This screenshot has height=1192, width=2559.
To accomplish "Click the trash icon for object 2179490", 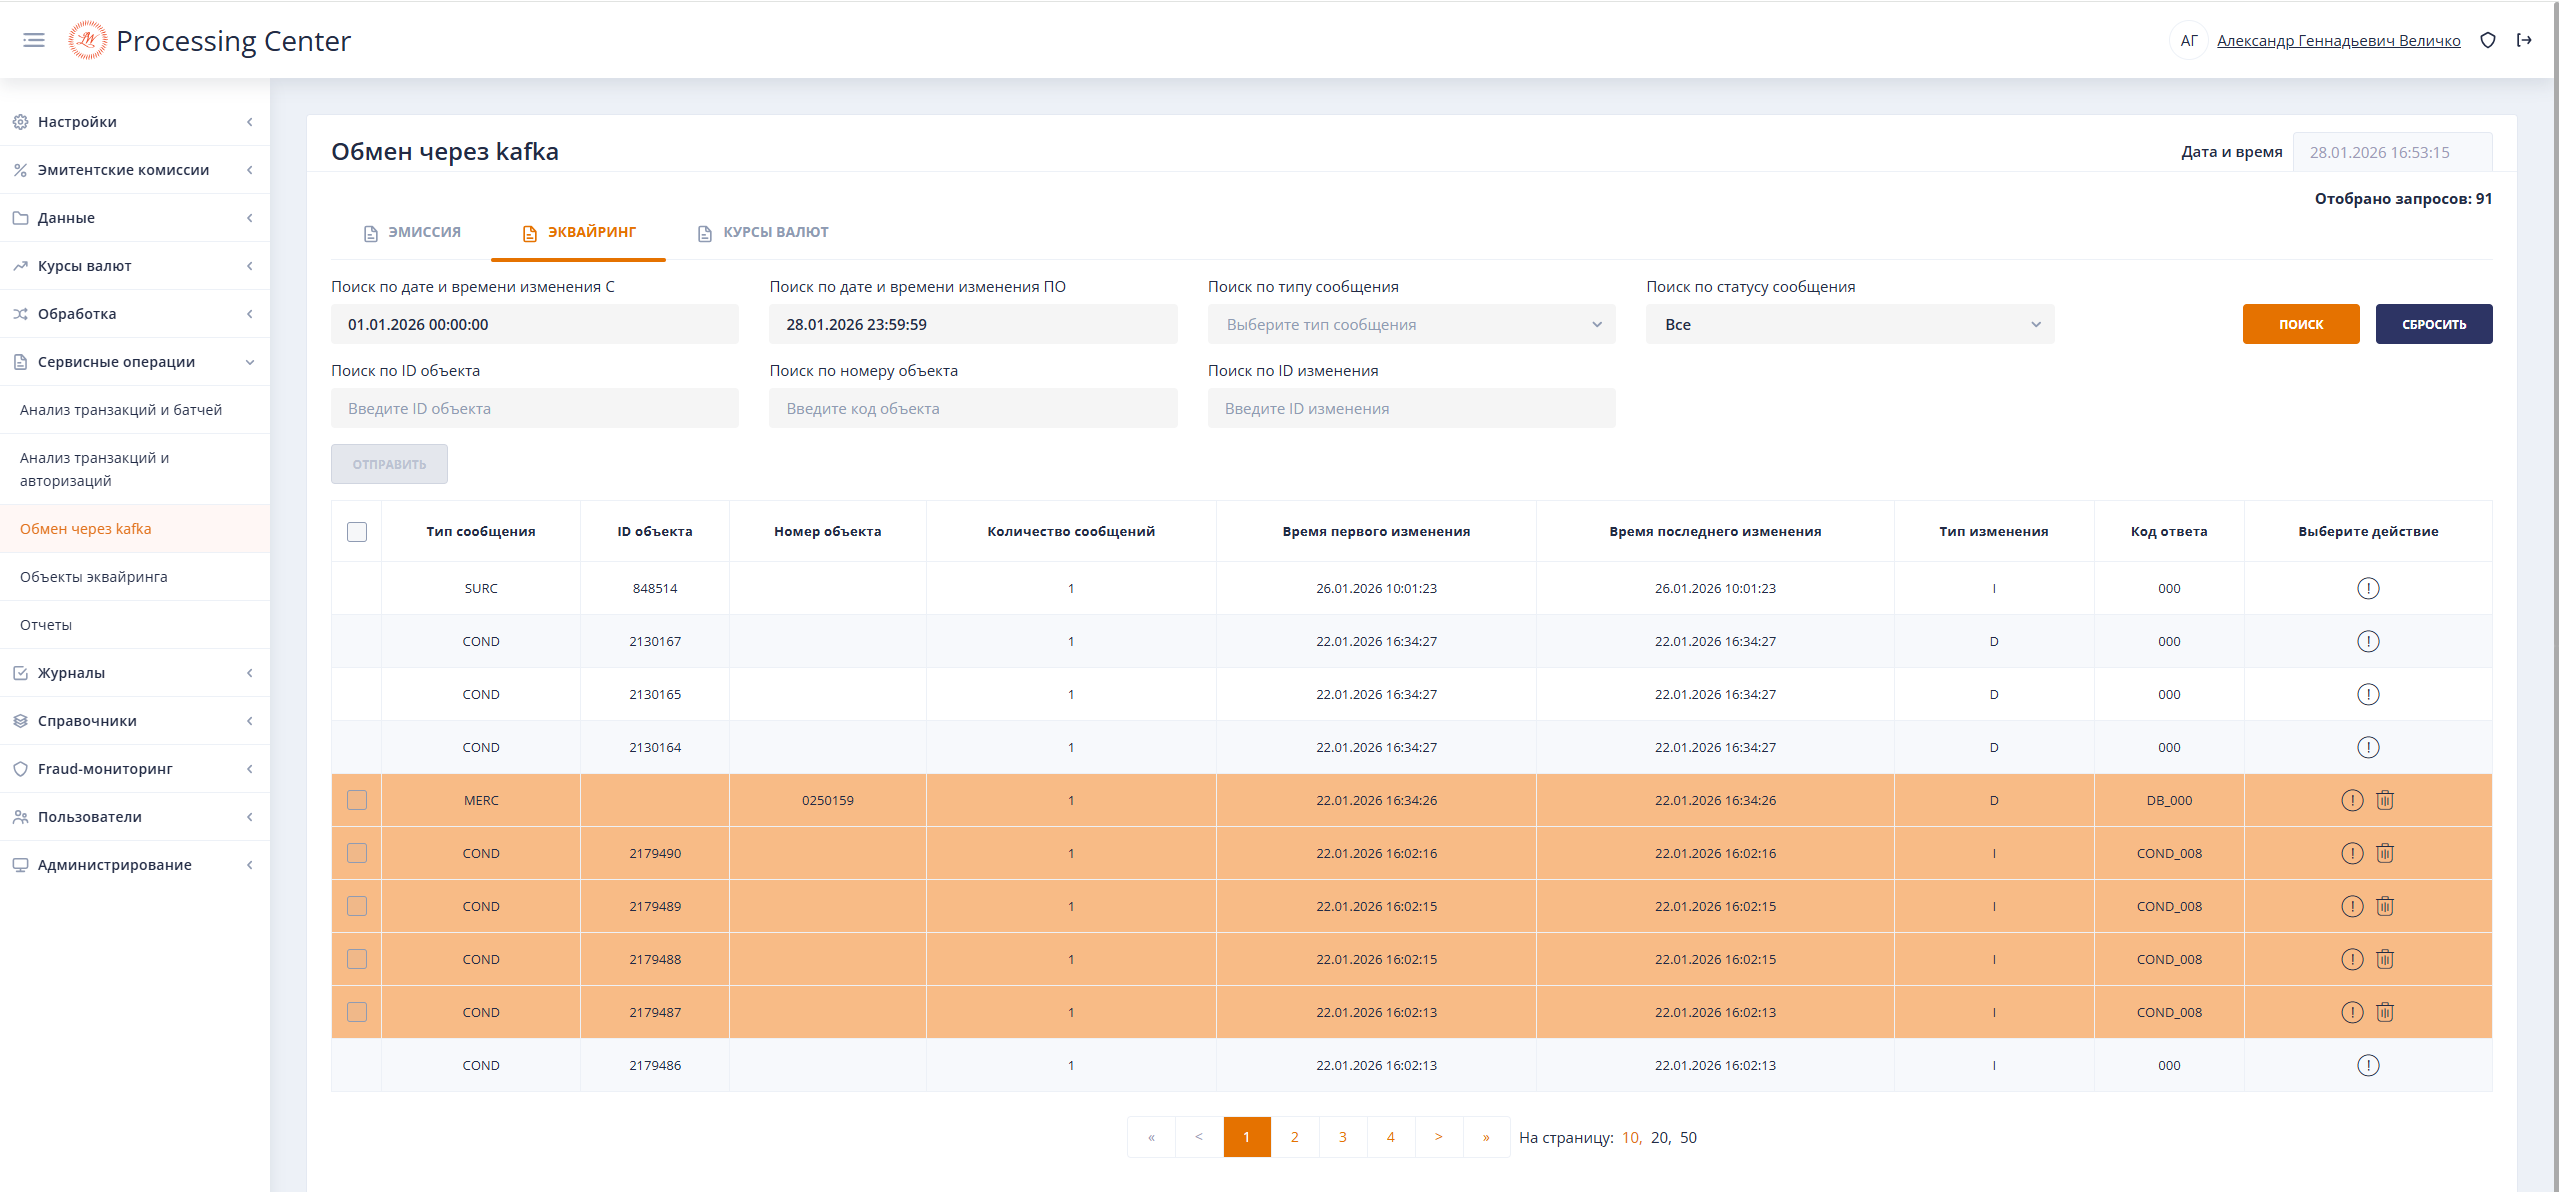I will [2385, 853].
